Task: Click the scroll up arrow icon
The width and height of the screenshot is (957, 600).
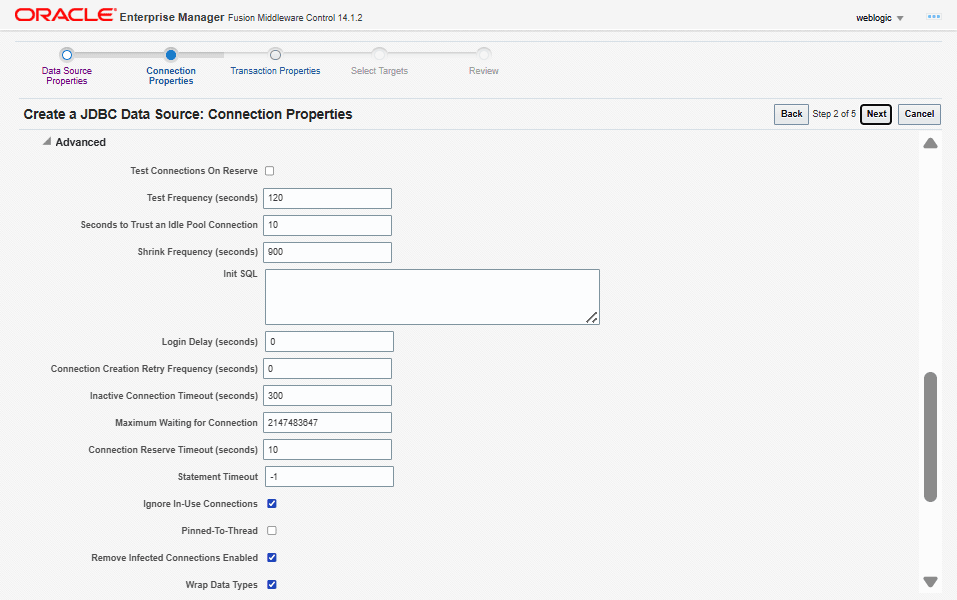Action: point(930,144)
